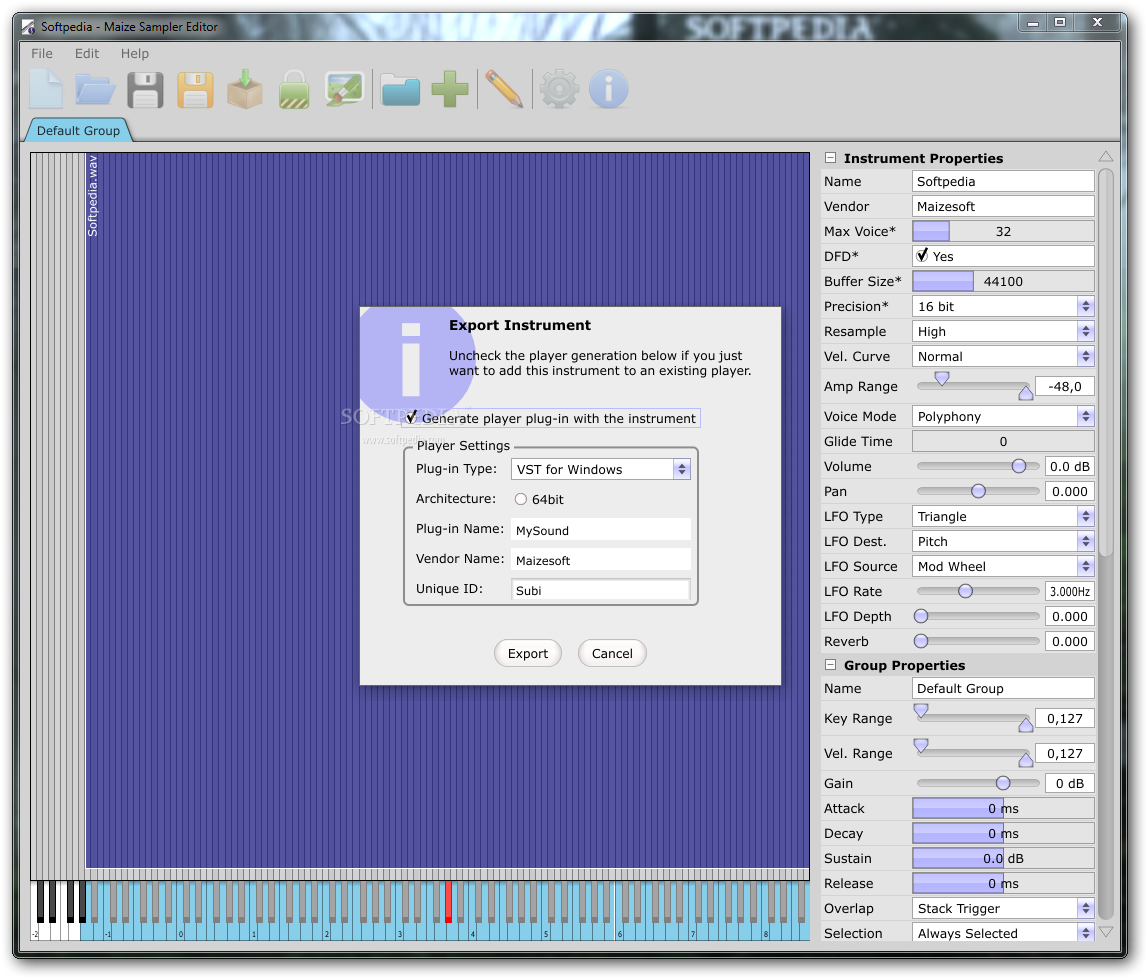1148x979 pixels.
Task: Click the Group Name field Default Group
Action: (x=1003, y=688)
